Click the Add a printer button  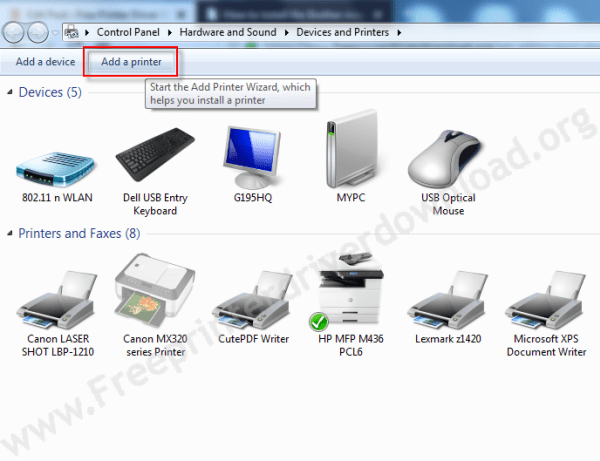point(131,62)
